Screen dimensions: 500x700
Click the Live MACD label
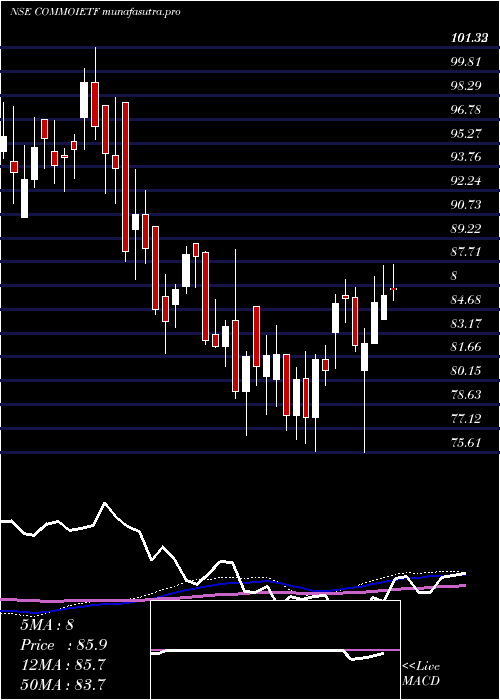[421, 674]
